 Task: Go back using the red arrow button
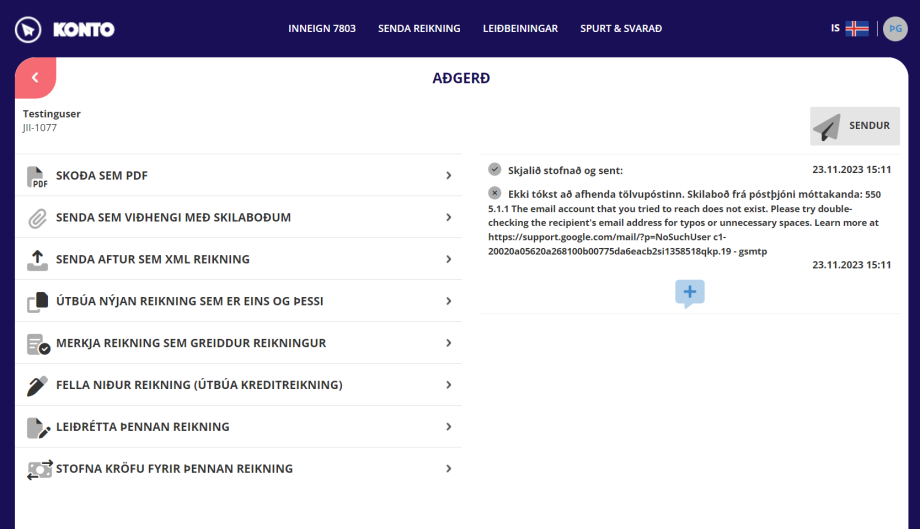pos(35,78)
